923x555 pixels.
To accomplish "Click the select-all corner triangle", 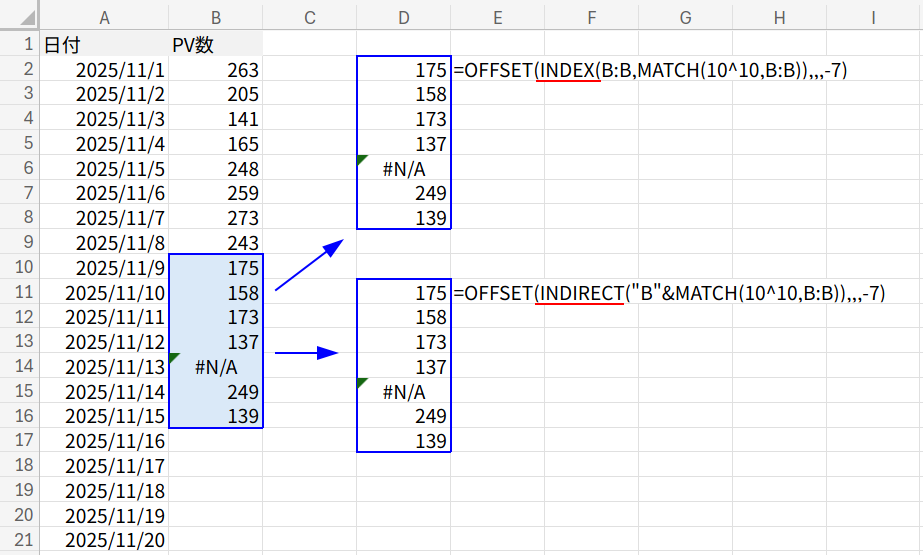I will (x=20, y=16).
